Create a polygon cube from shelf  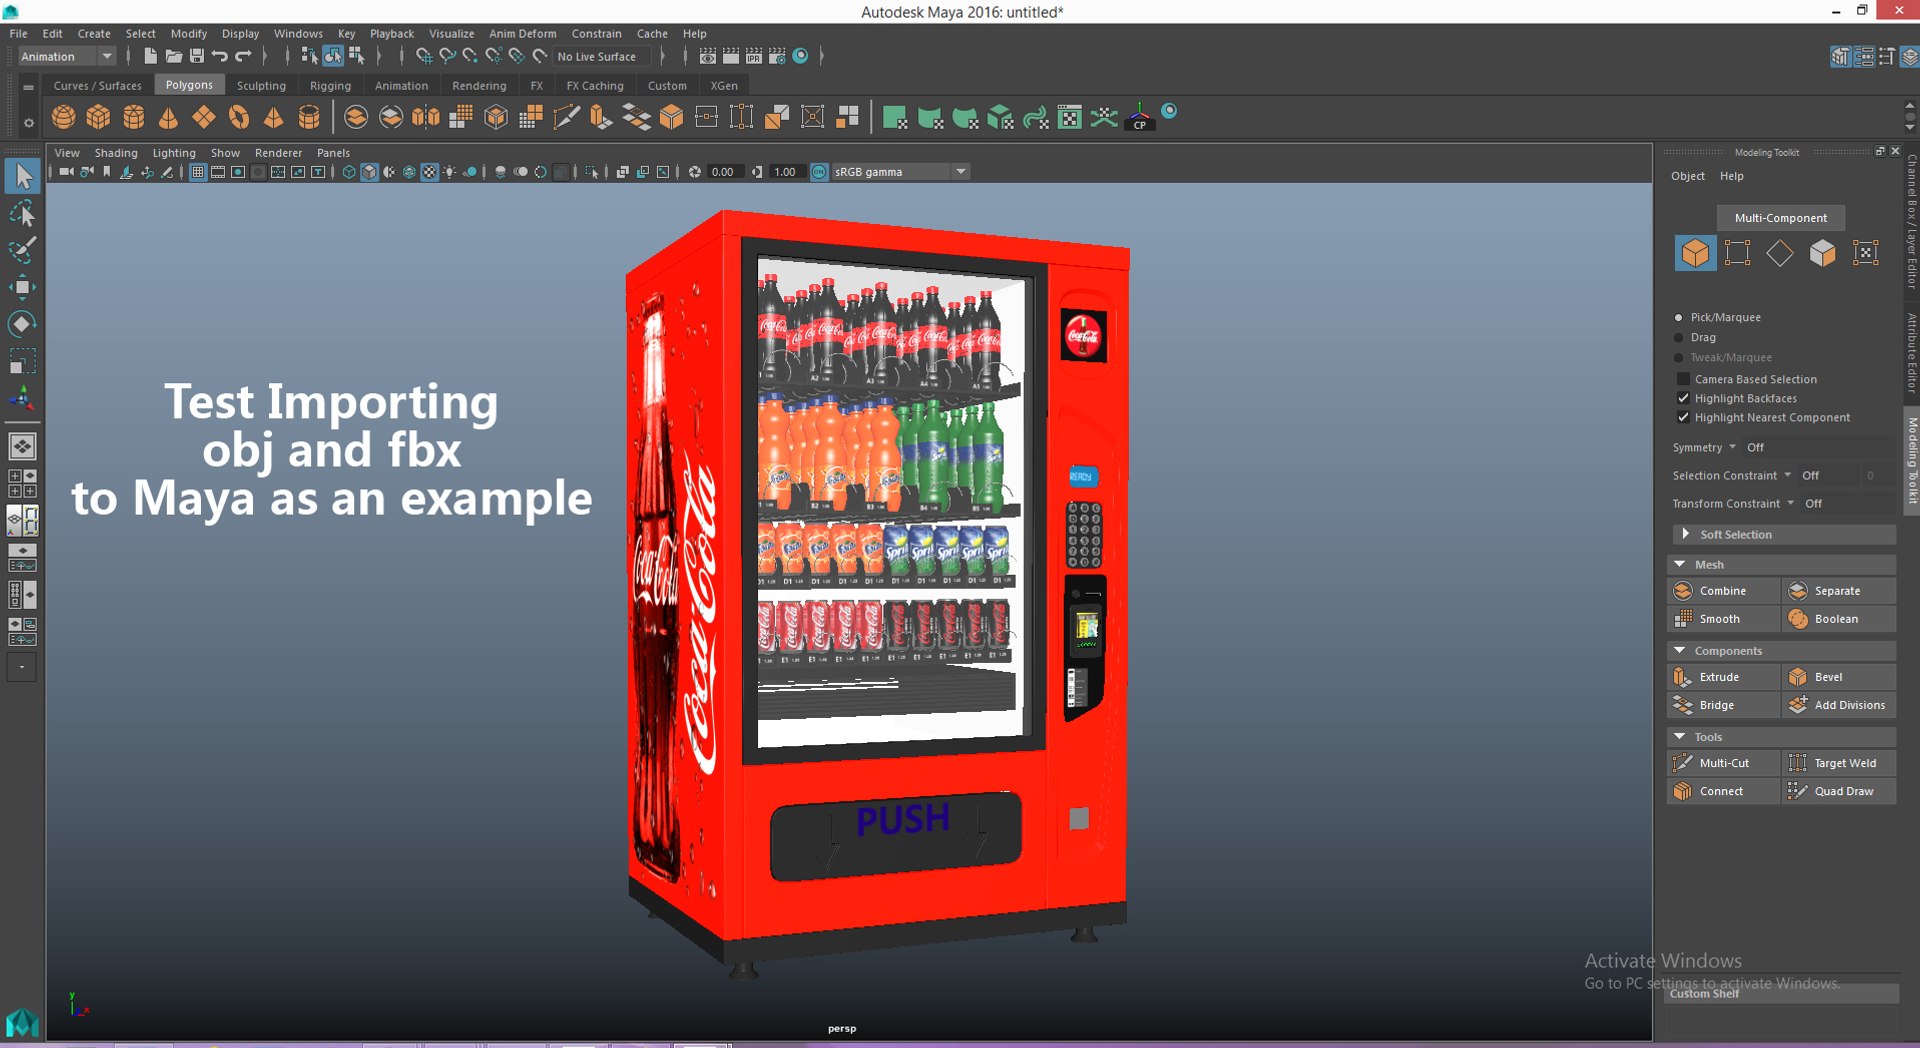coord(98,117)
